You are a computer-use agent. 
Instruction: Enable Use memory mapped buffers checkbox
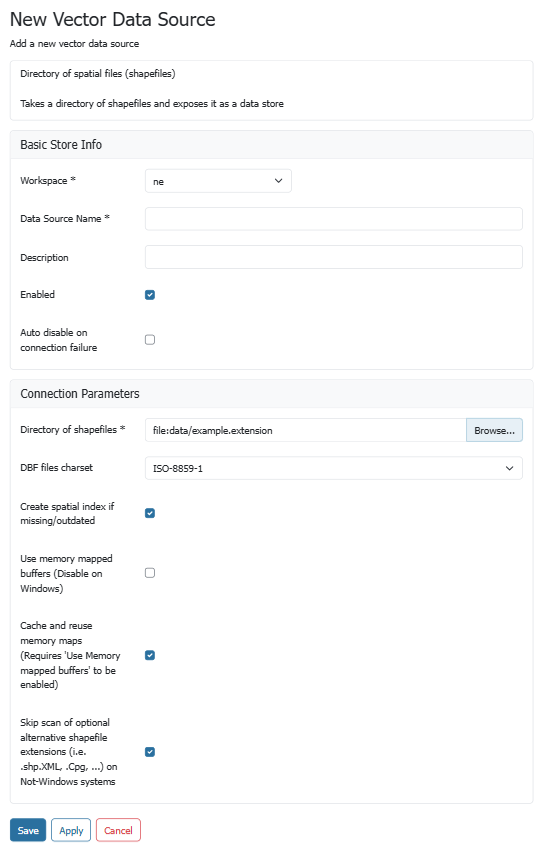(x=150, y=573)
